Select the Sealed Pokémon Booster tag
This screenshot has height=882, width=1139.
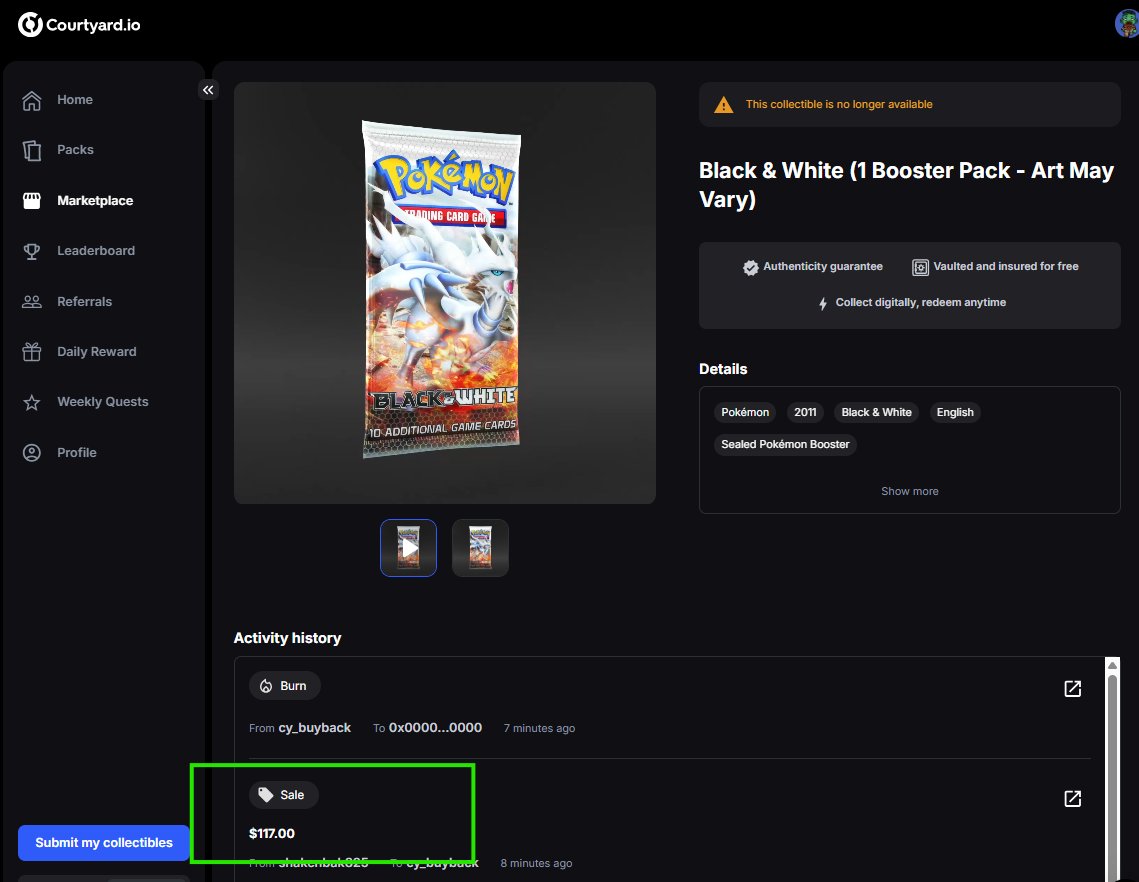[x=785, y=444]
